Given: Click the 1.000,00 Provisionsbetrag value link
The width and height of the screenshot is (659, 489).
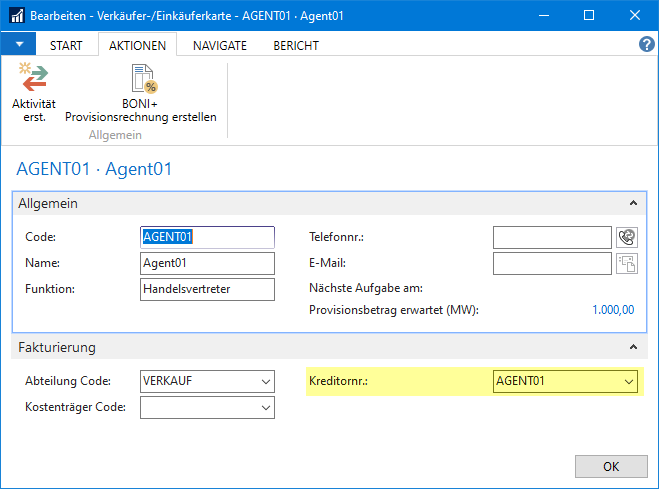Looking at the screenshot, I should coord(610,310).
